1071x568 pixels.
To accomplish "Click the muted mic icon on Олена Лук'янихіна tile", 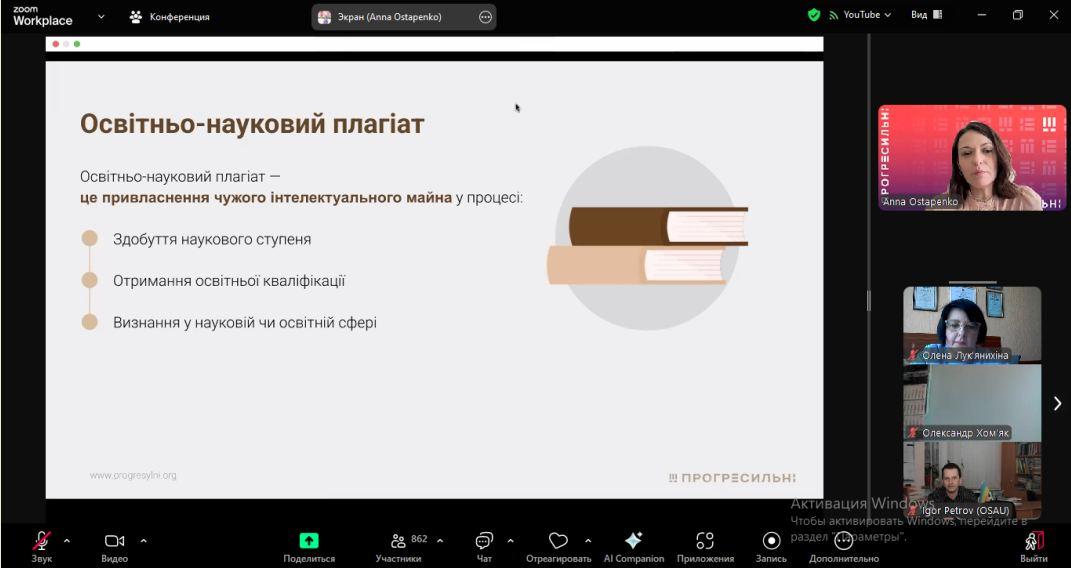I will tap(912, 355).
